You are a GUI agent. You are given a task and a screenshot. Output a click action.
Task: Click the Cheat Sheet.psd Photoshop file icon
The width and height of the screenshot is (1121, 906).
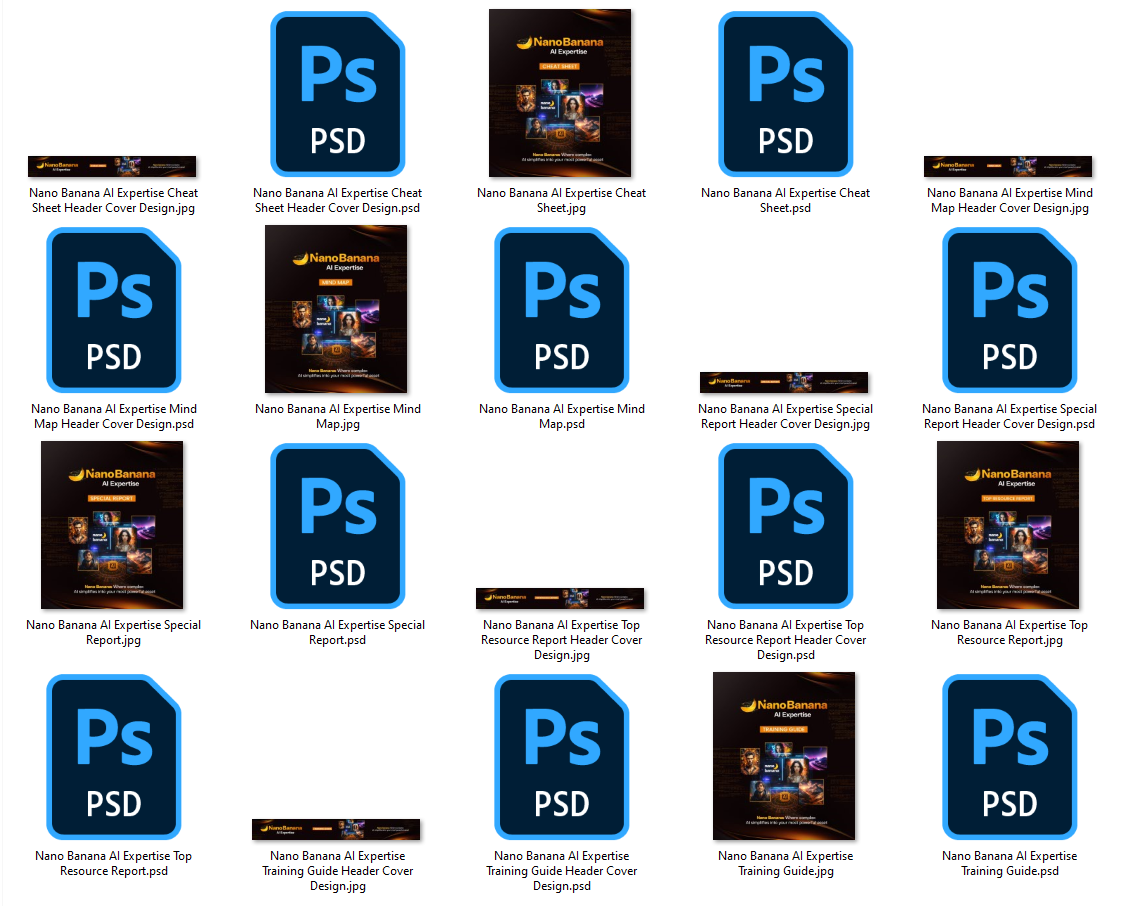(x=785, y=95)
